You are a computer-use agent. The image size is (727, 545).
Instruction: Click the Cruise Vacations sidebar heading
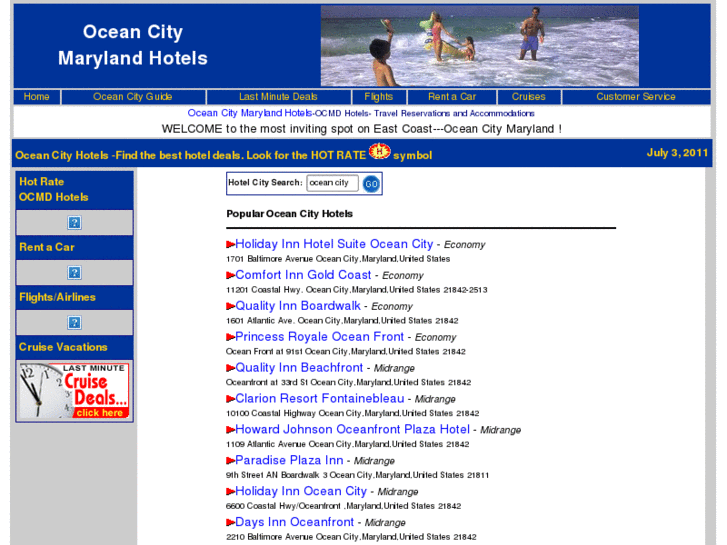(63, 347)
